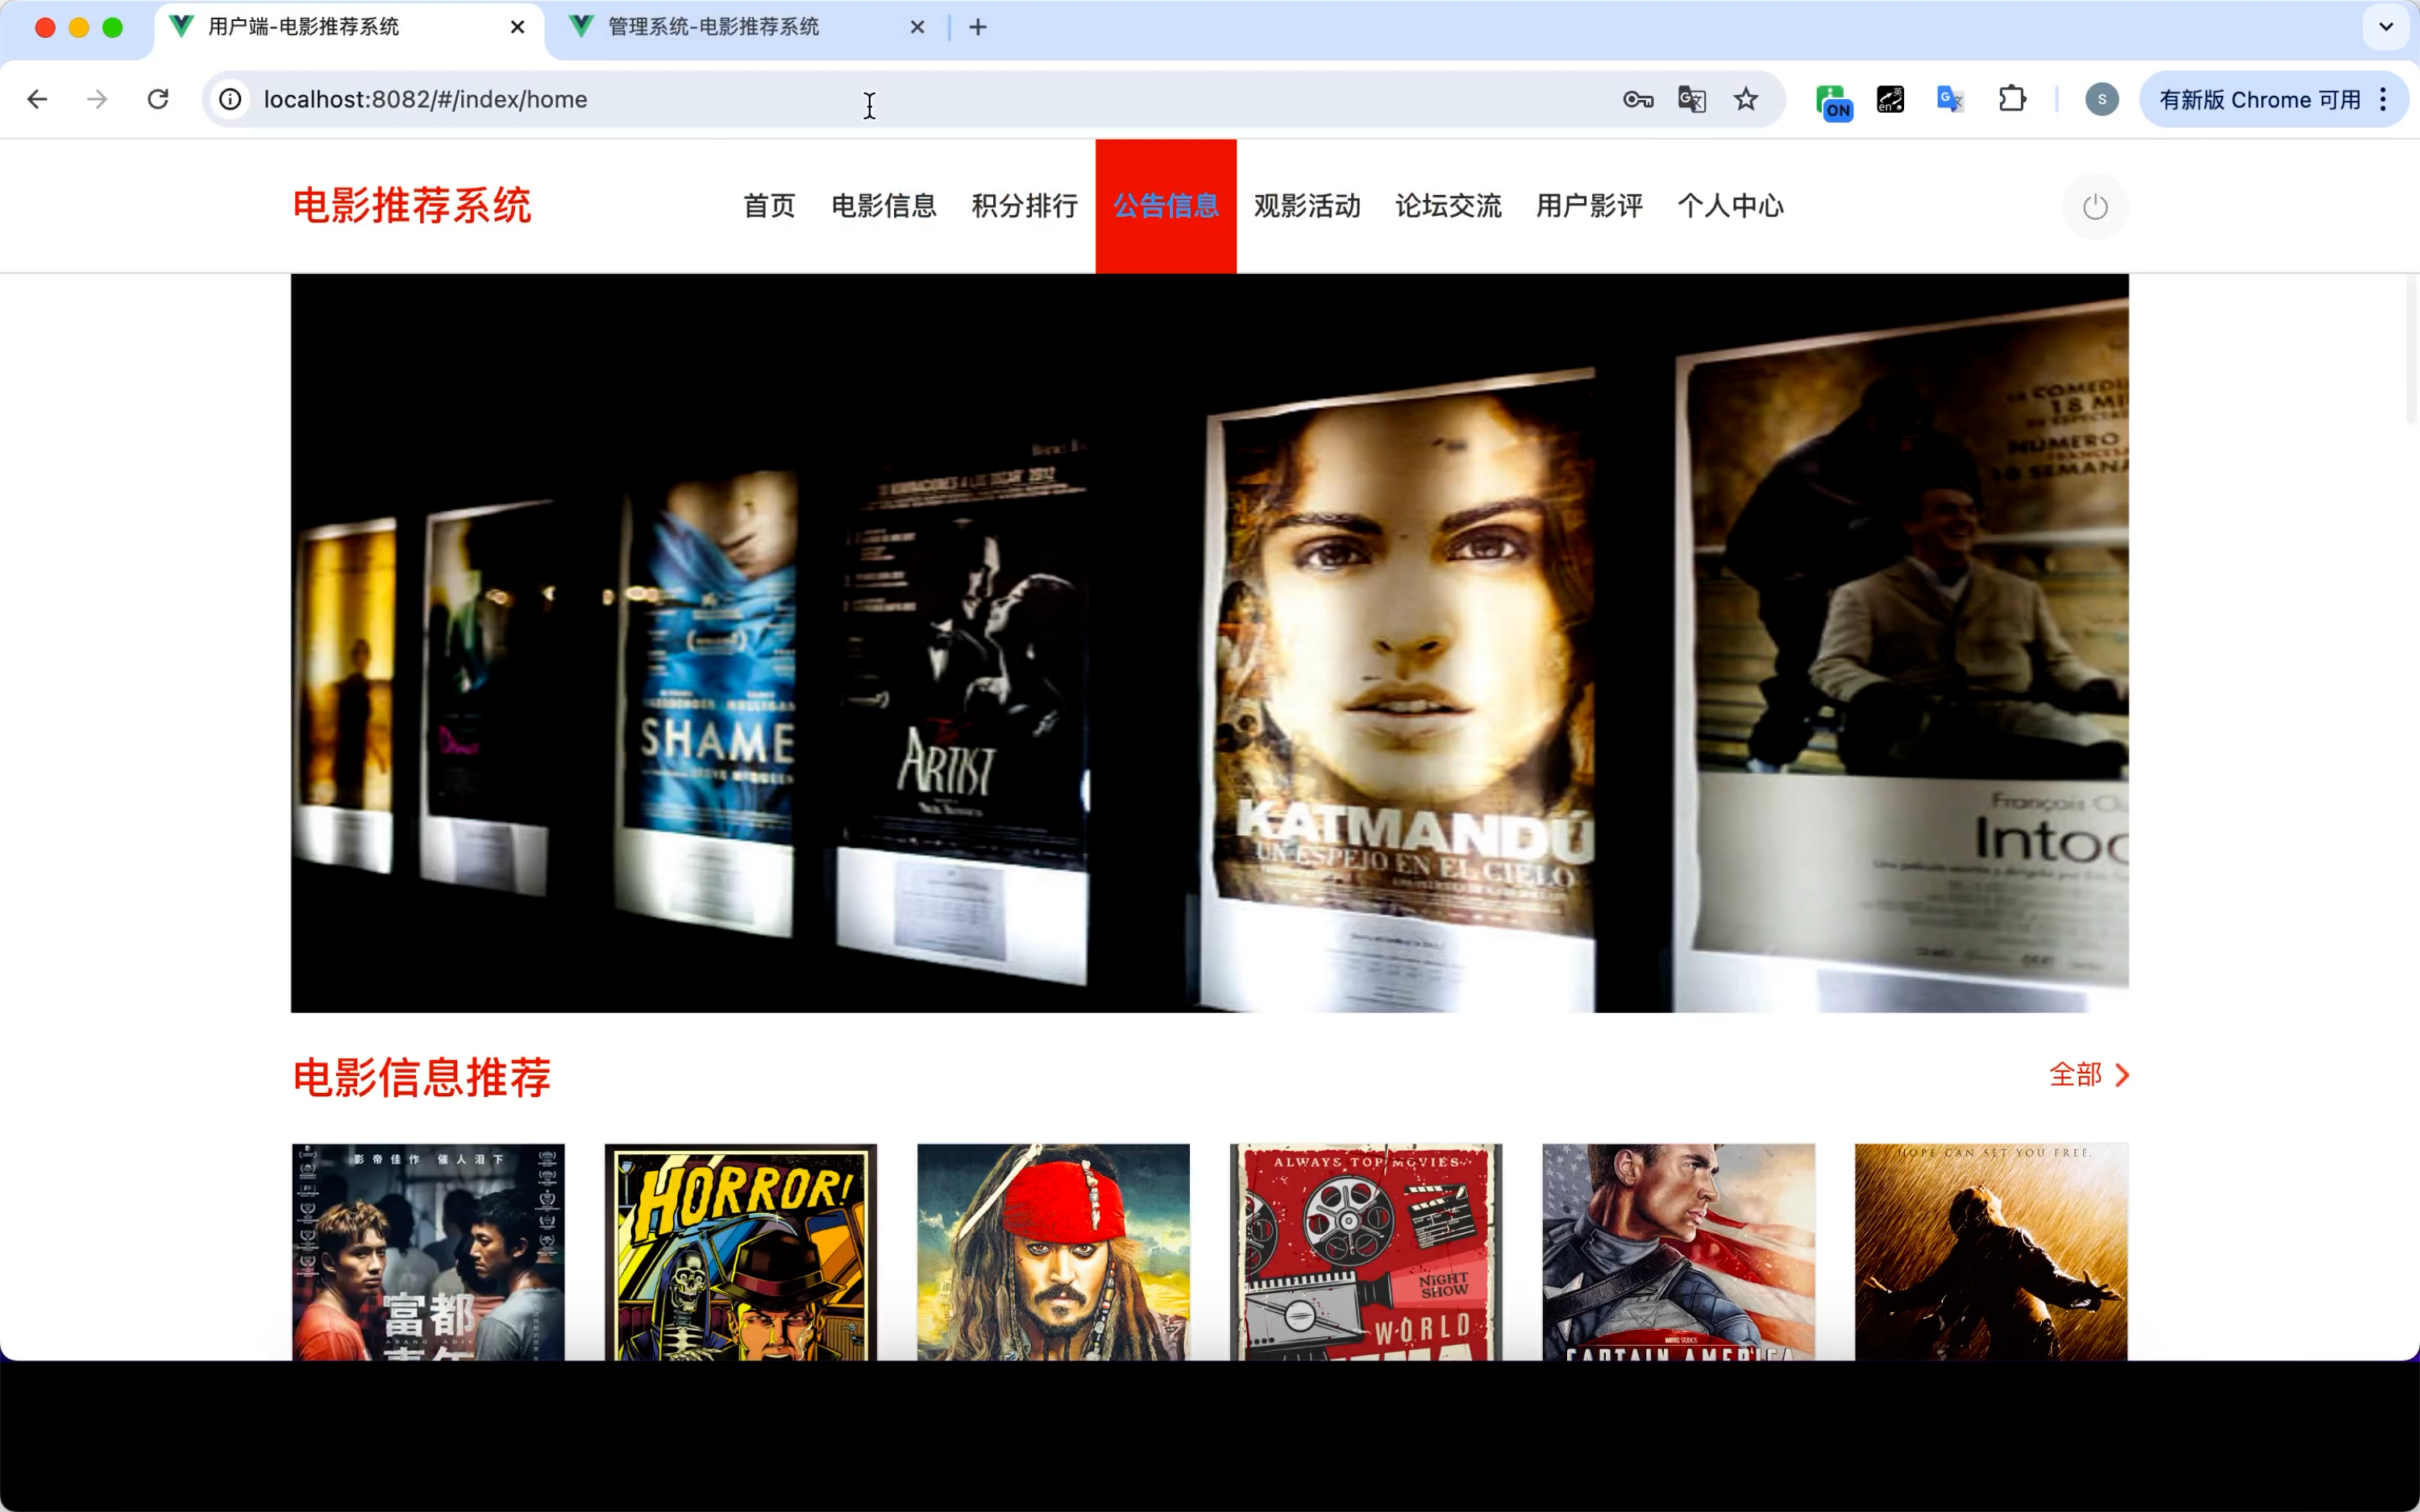Open the Chrome profile avatar S
This screenshot has height=1512, width=2420.
pyautogui.click(x=2101, y=99)
